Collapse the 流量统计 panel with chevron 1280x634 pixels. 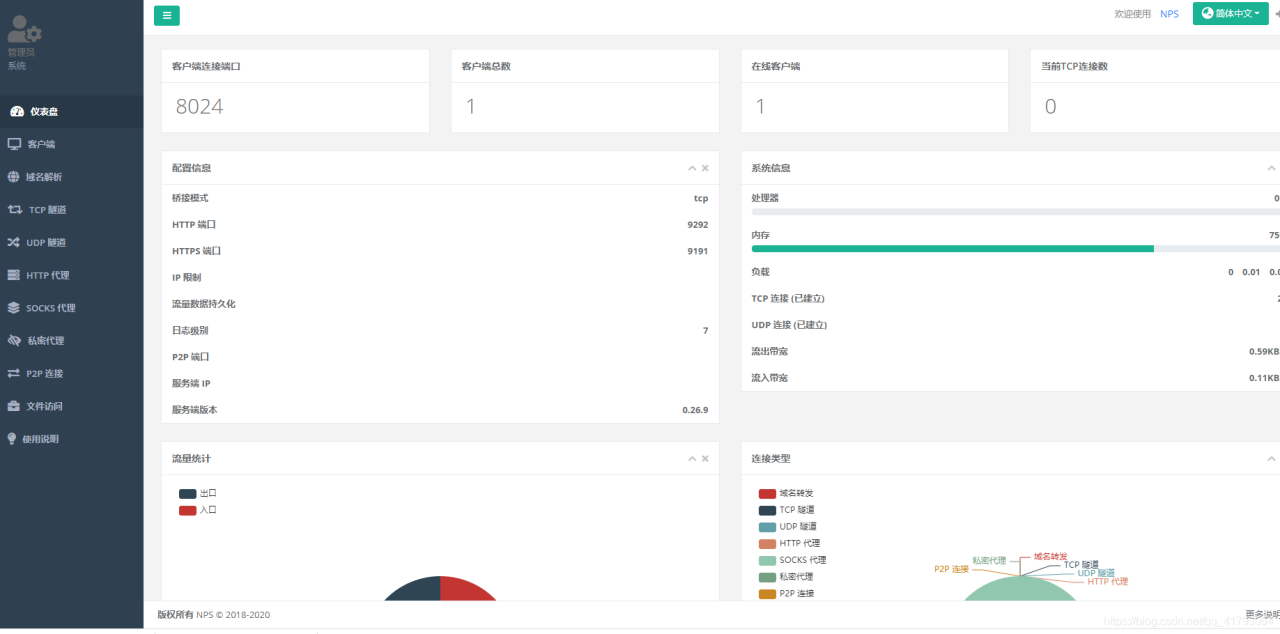click(692, 458)
